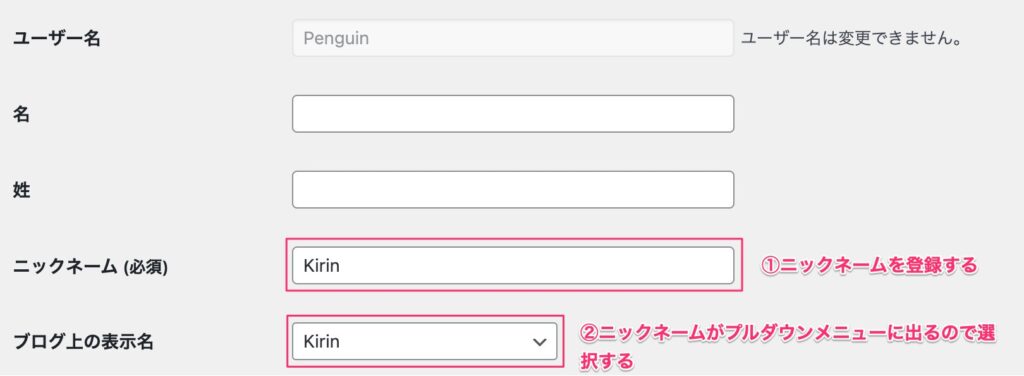Click the ユーザー名 label
Screen dimensions: 1024x376
tap(57, 39)
